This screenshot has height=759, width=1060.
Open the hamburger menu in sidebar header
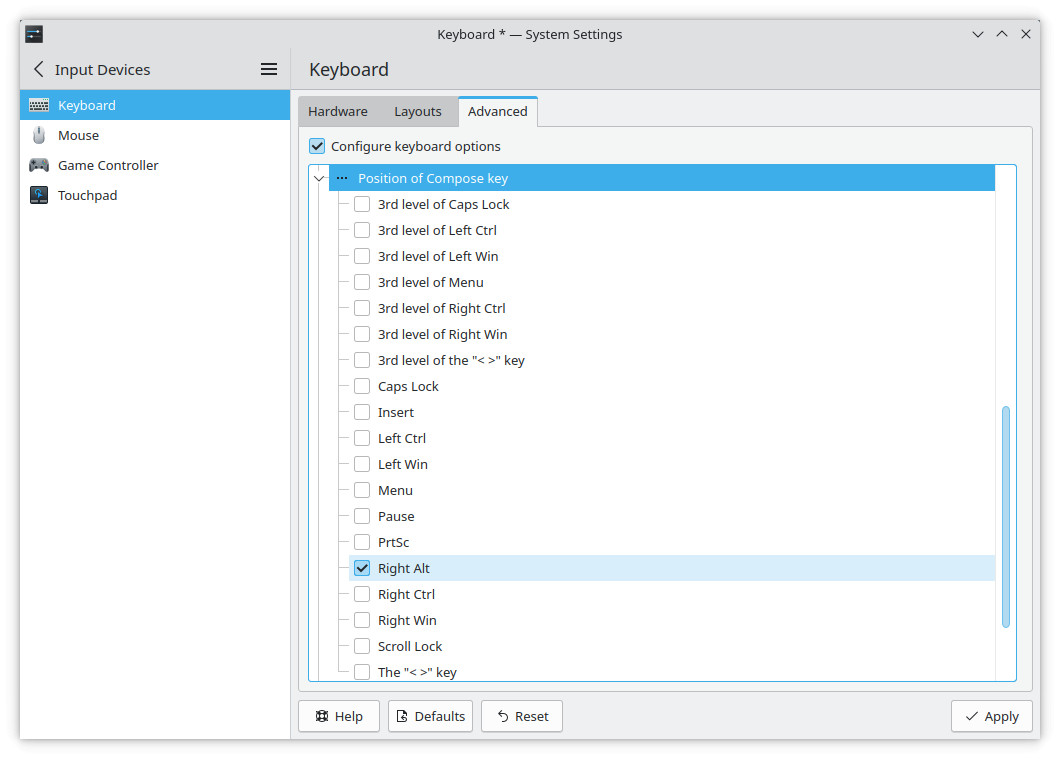coord(269,69)
